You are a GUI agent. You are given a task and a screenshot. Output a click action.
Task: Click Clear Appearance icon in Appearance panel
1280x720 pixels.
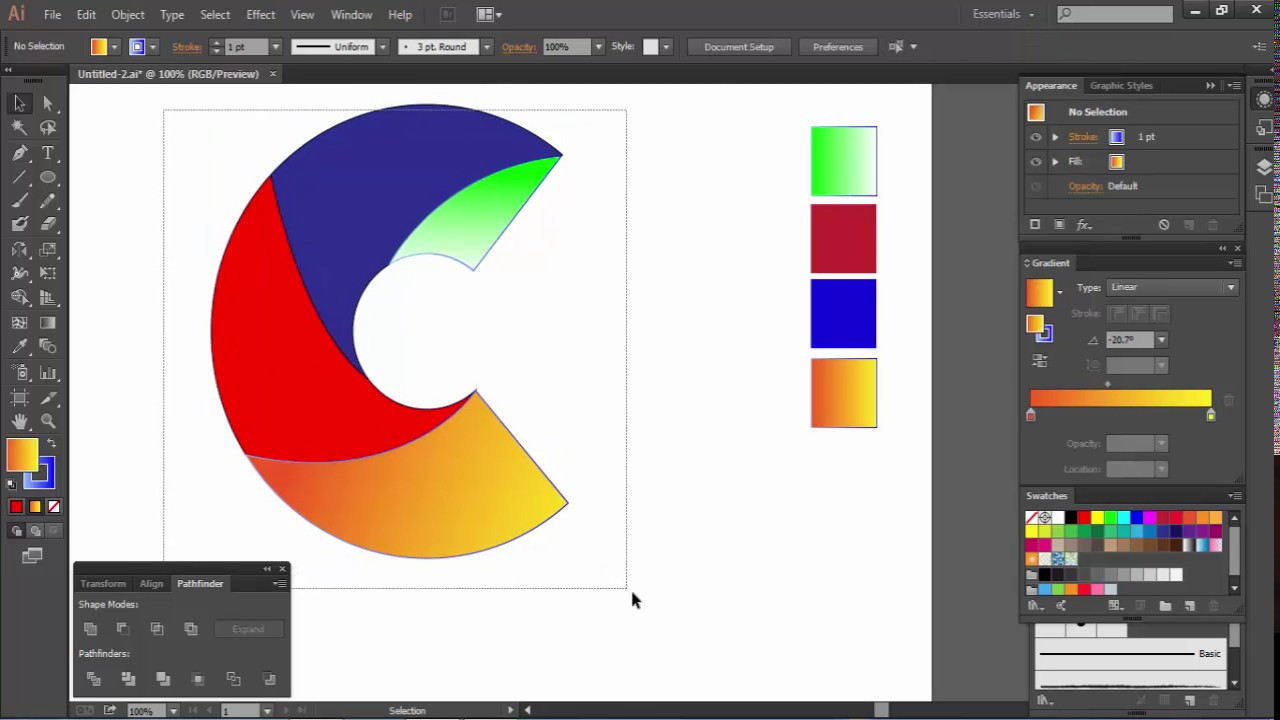click(x=1163, y=225)
